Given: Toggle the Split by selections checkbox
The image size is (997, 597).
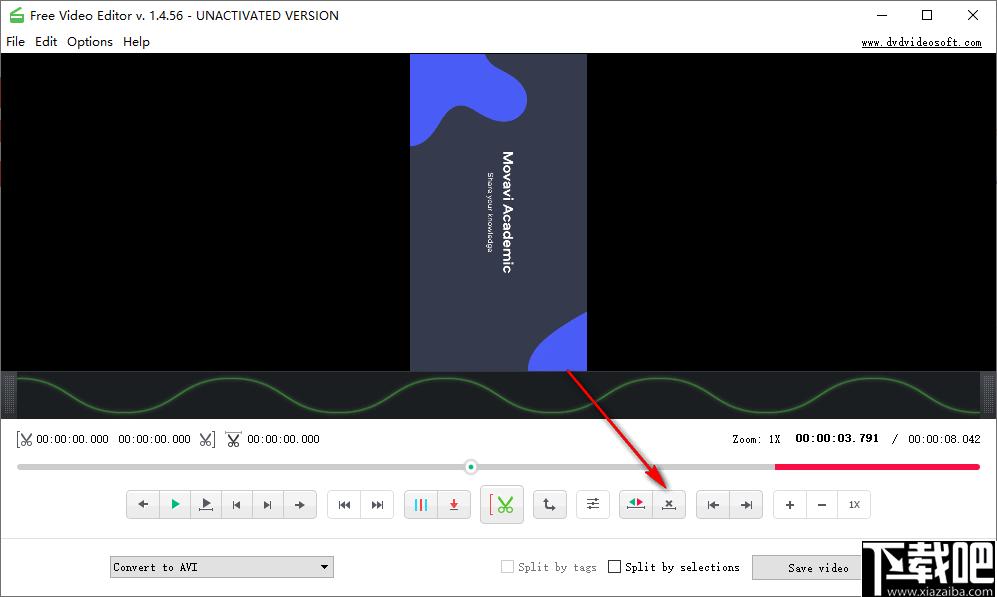Looking at the screenshot, I should pyautogui.click(x=614, y=566).
